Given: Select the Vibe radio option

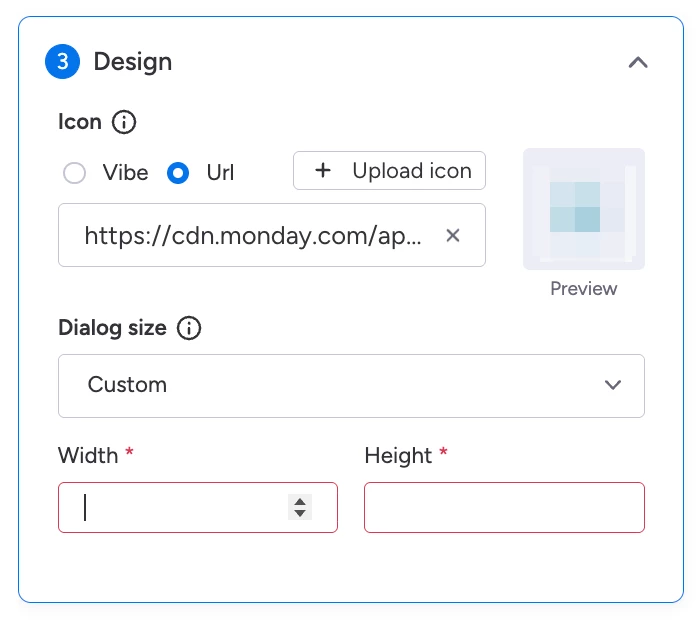Looking at the screenshot, I should pos(74,173).
